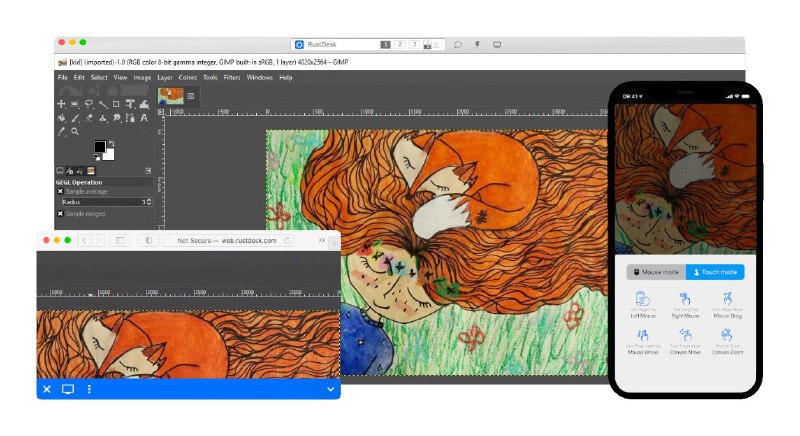Pick the Bucket Fill tool
This screenshot has width=800, height=436.
coord(62,118)
